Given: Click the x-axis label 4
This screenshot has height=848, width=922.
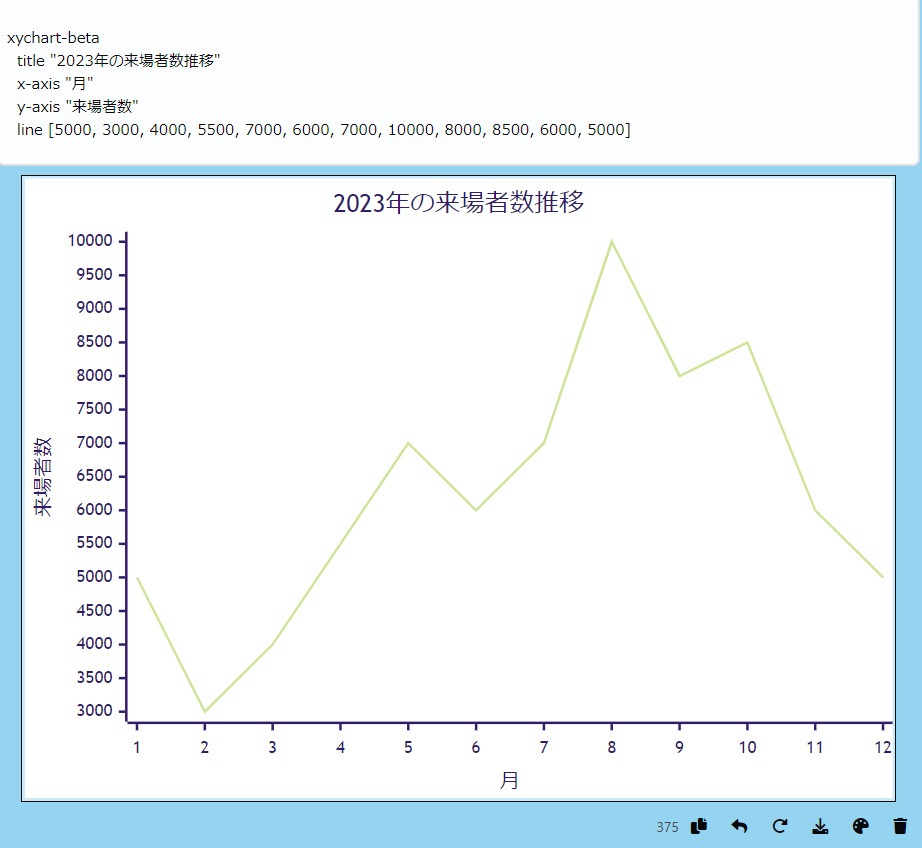Looking at the screenshot, I should (340, 747).
